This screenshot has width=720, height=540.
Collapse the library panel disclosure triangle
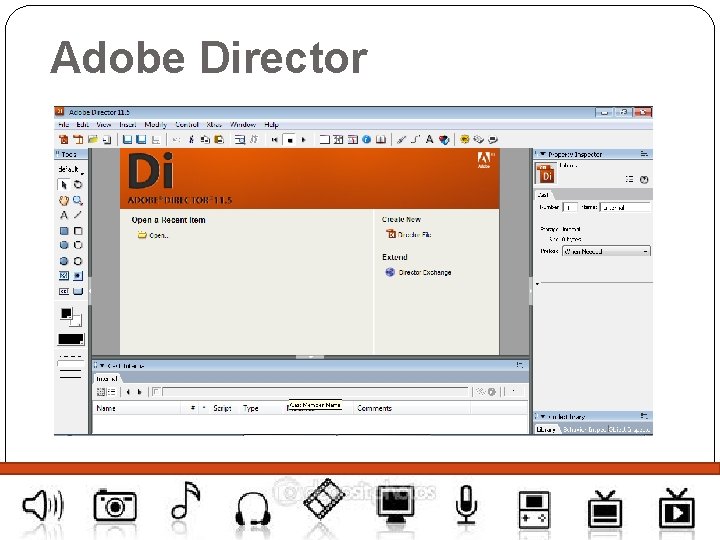tap(542, 416)
